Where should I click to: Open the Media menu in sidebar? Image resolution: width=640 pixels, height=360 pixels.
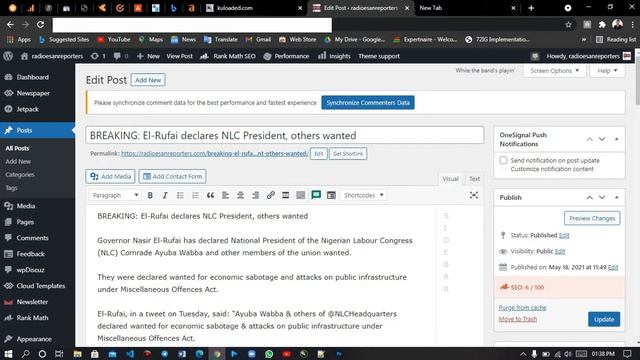tap(25, 206)
